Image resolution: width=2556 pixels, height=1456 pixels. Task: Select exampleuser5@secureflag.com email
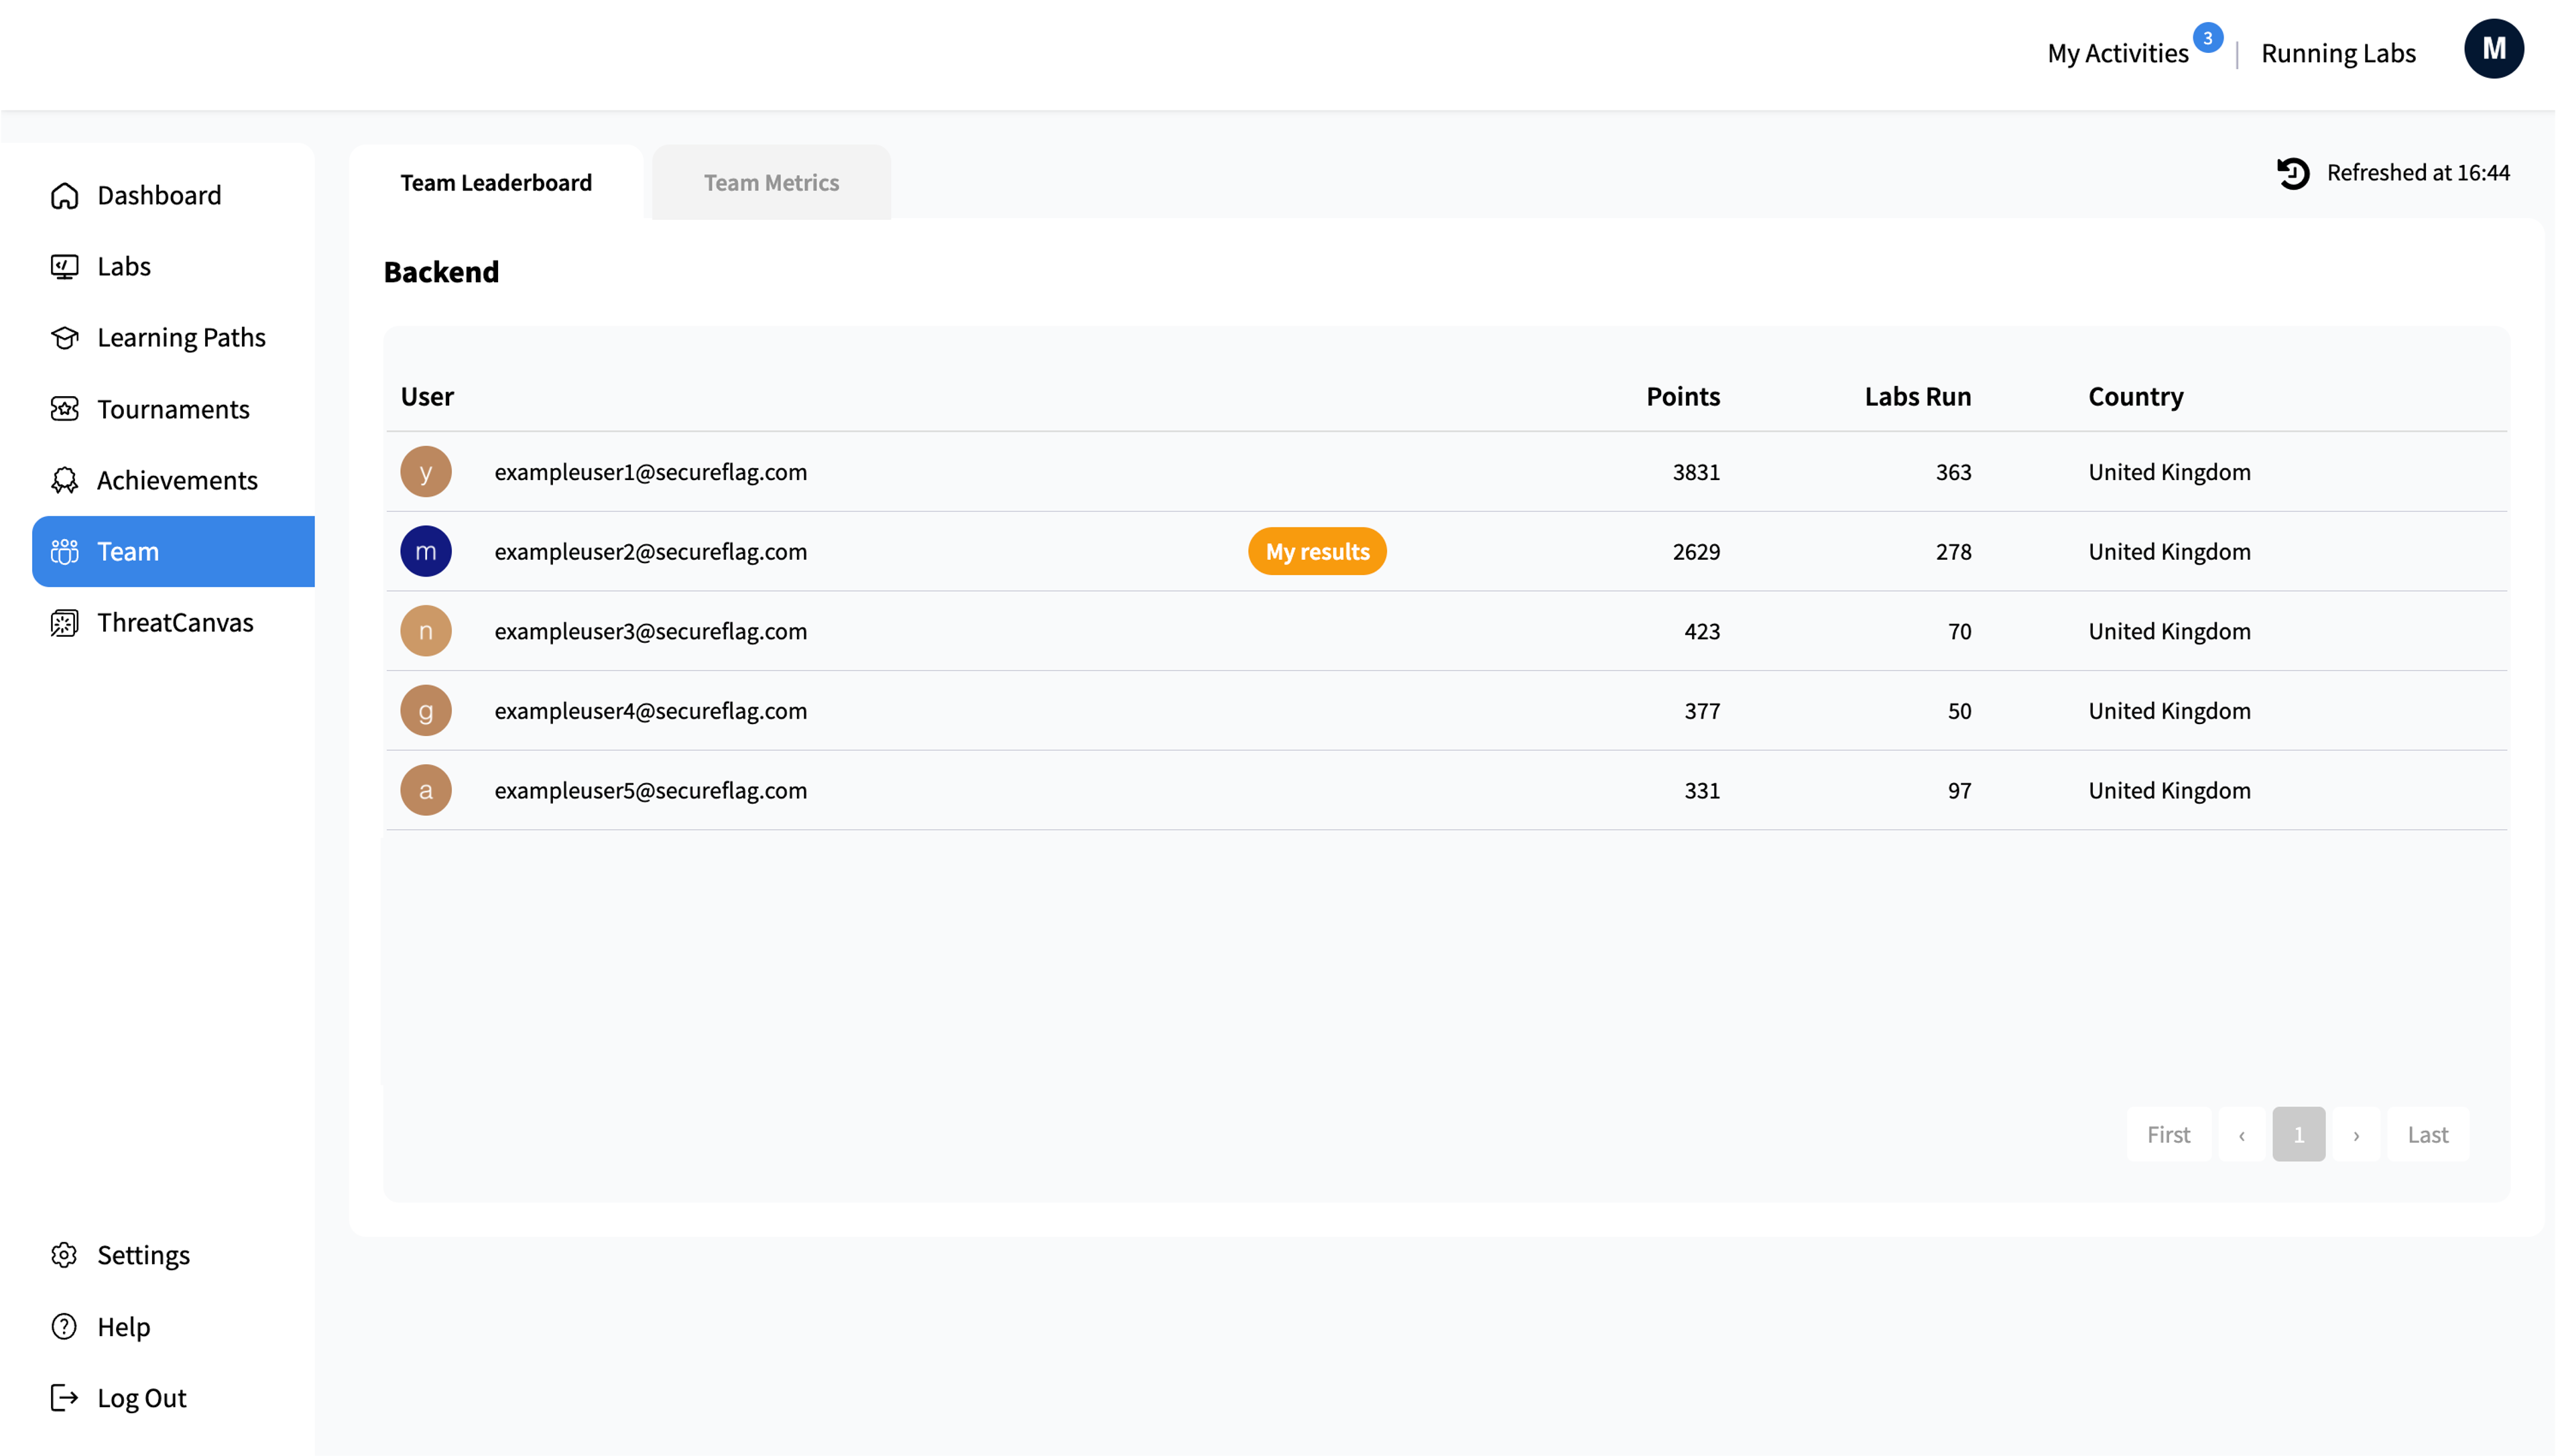click(x=651, y=790)
